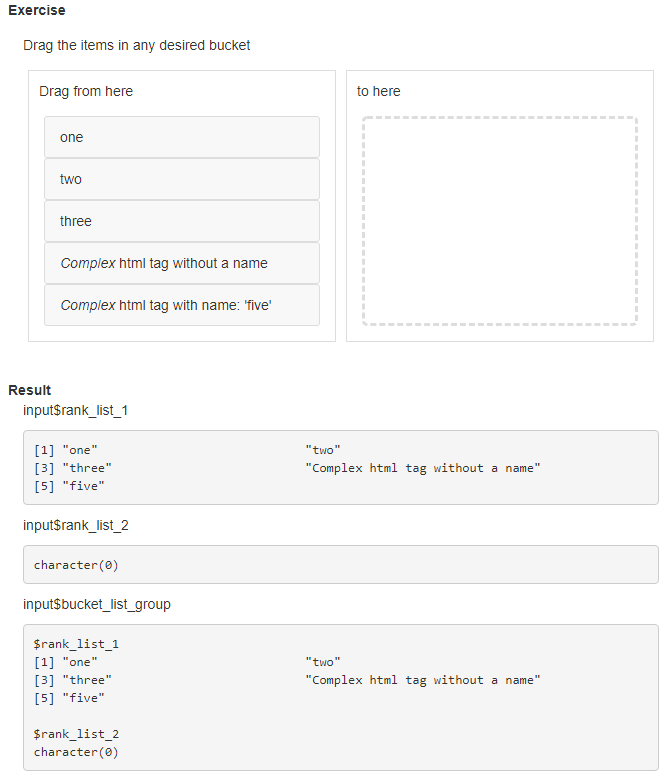Click '$rank_list_1' line in the group output
Image resolution: width=665 pixels, height=778 pixels.
coord(76,644)
